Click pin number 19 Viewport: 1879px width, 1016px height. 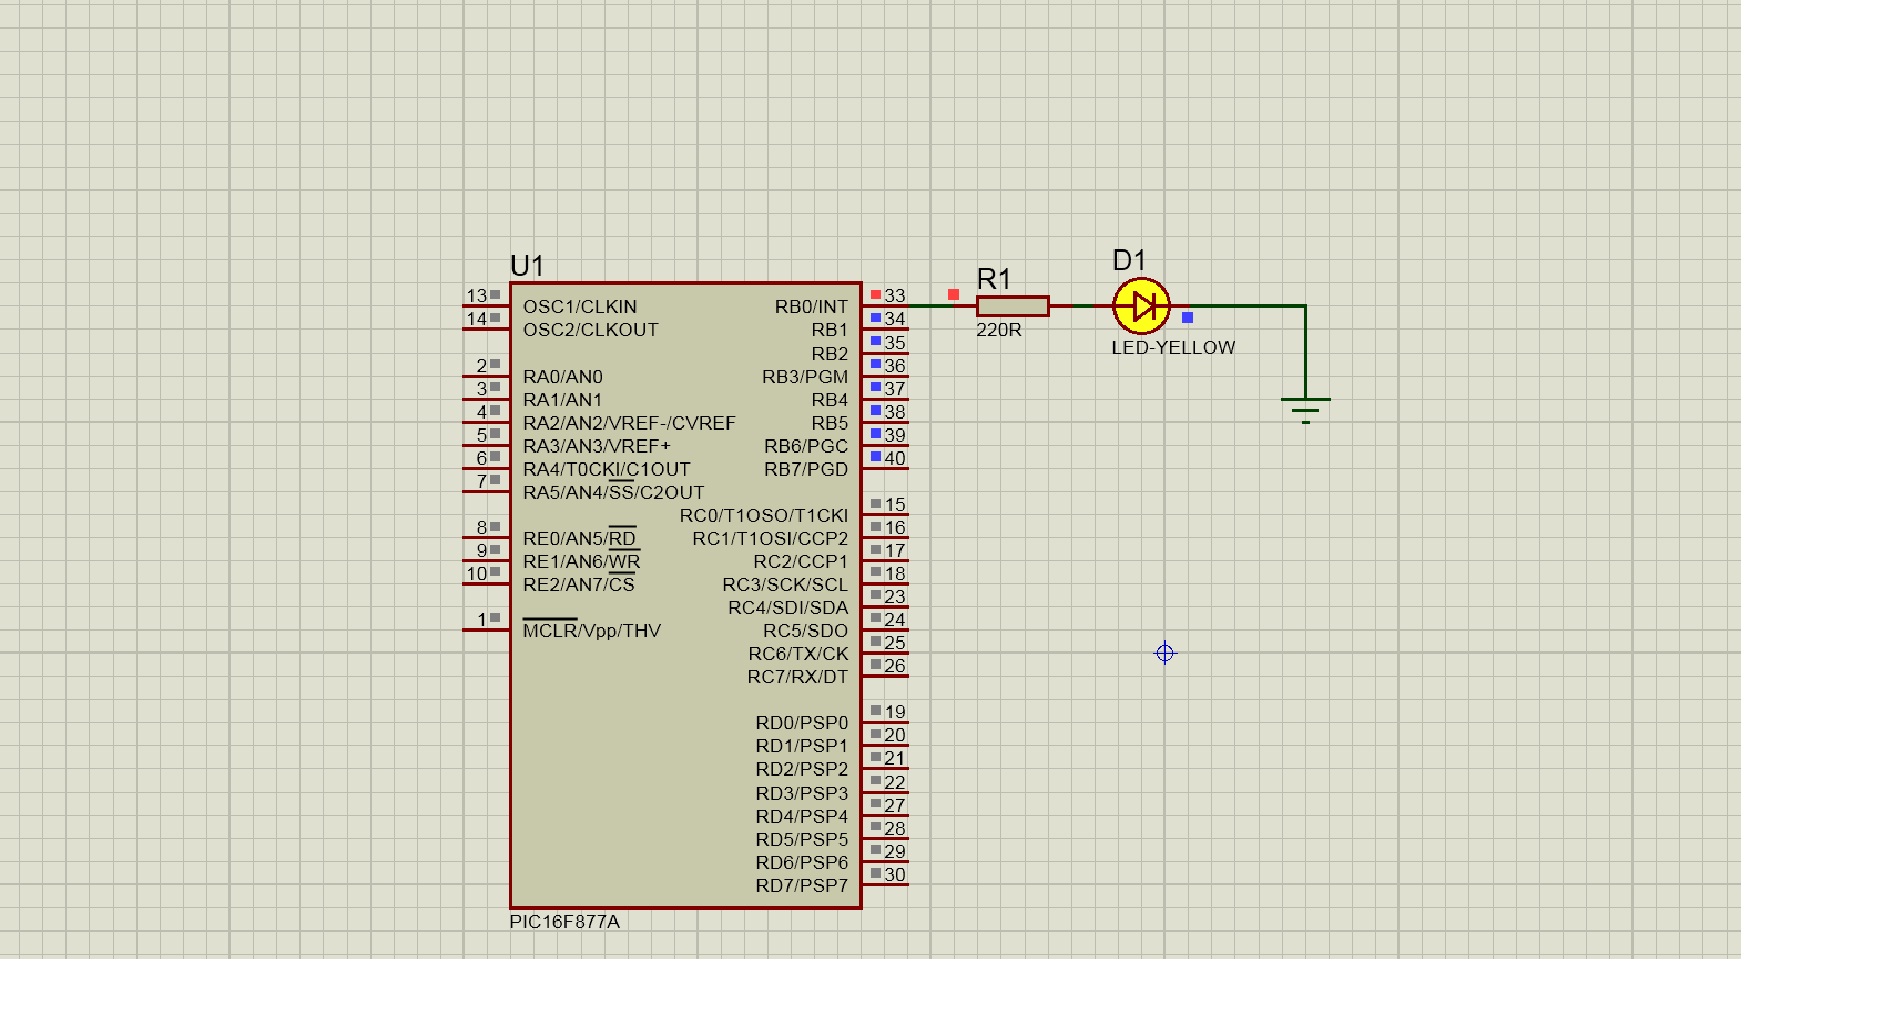point(895,712)
